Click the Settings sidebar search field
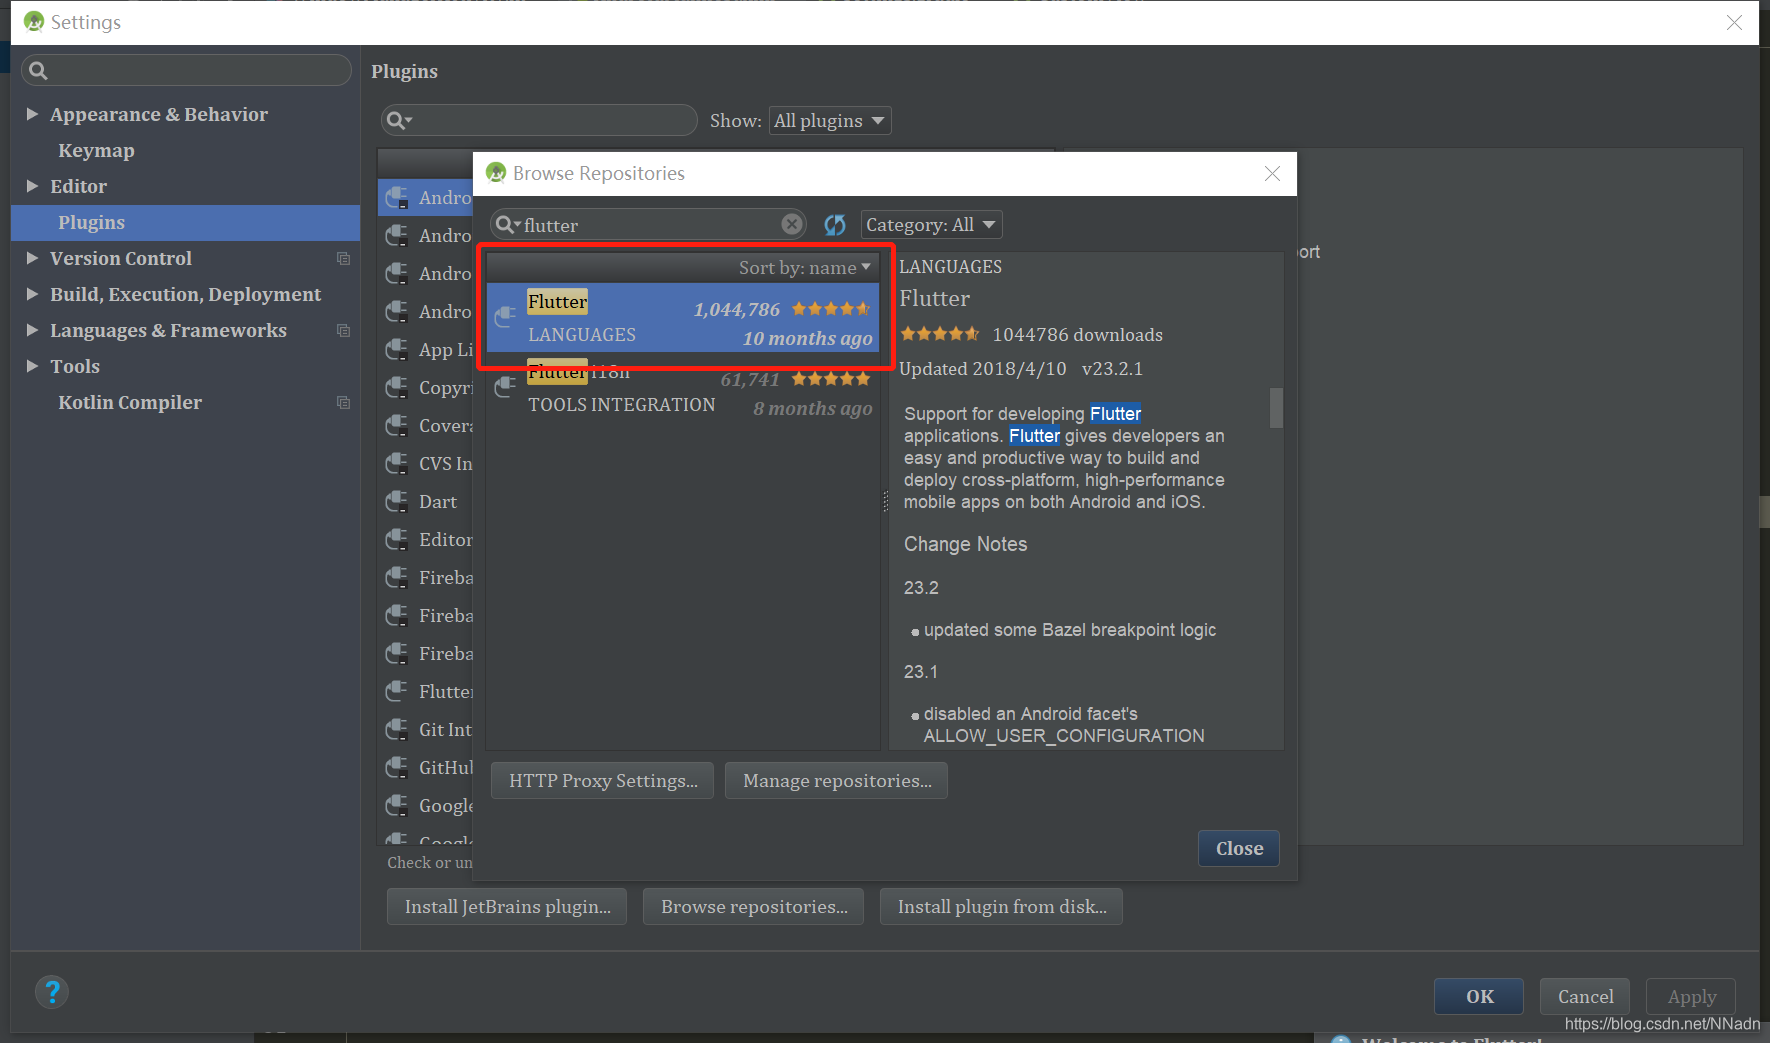 pyautogui.click(x=186, y=70)
